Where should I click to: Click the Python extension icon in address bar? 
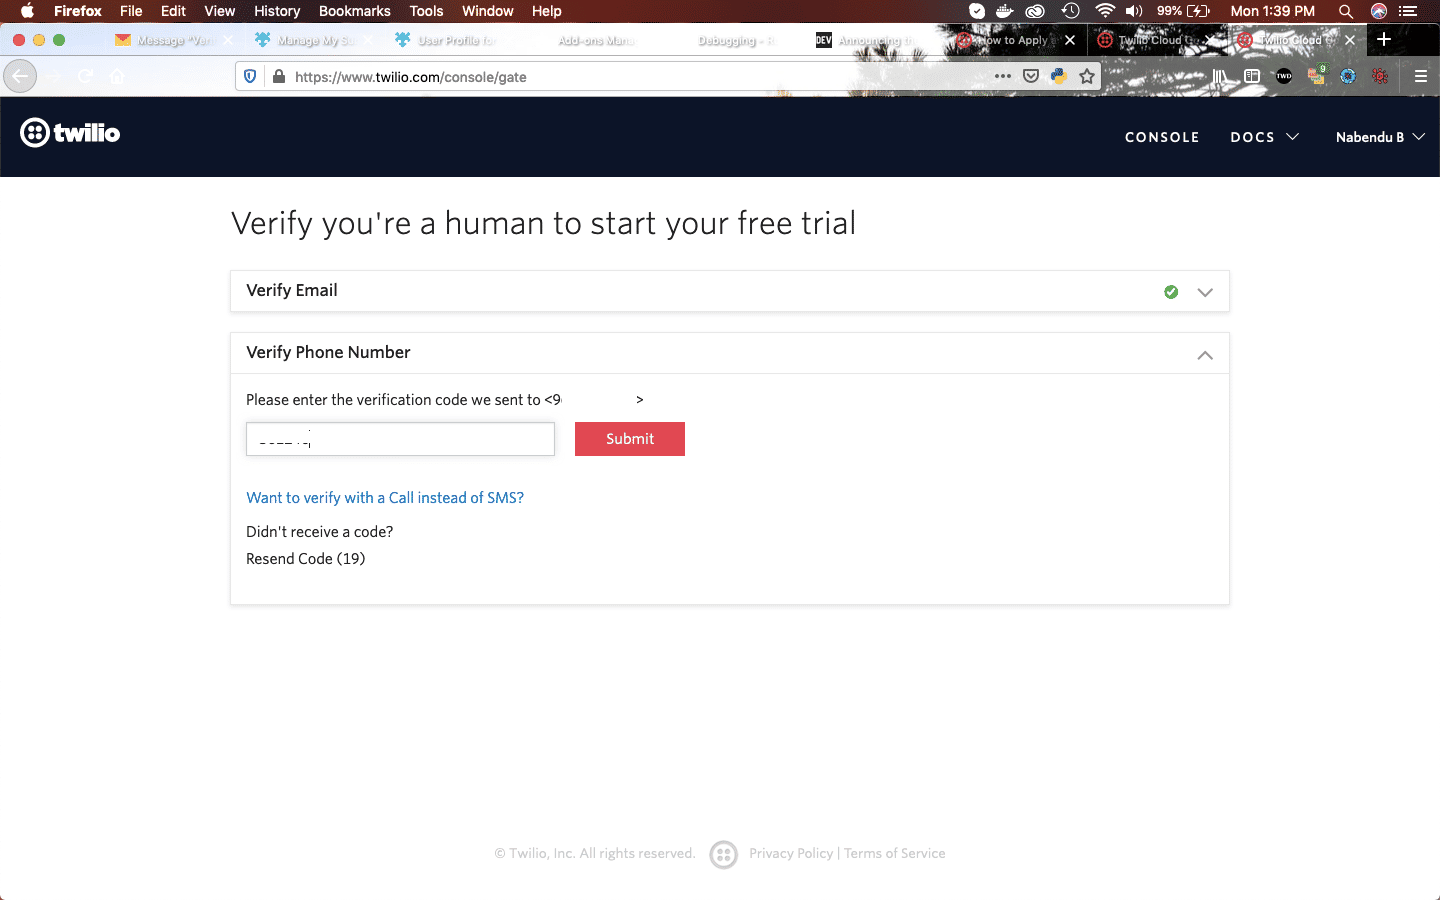click(x=1059, y=76)
